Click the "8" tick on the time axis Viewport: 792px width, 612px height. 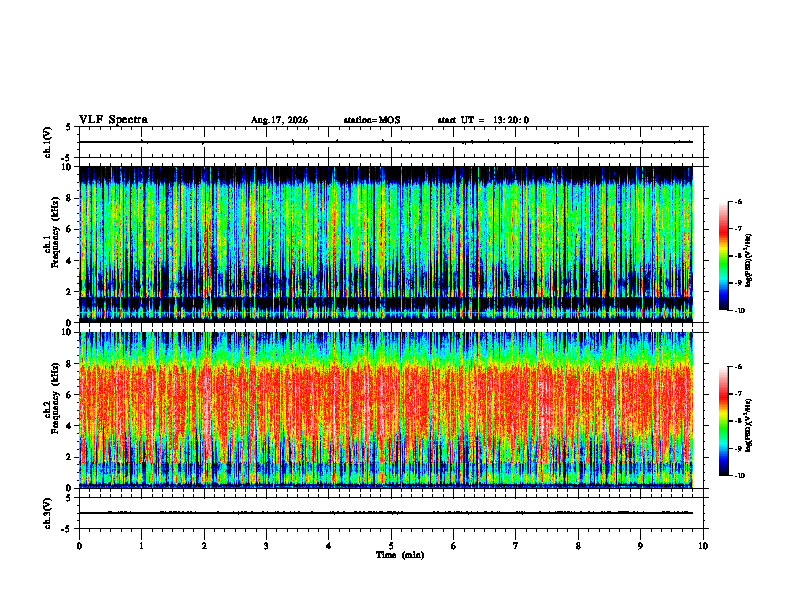click(x=578, y=546)
